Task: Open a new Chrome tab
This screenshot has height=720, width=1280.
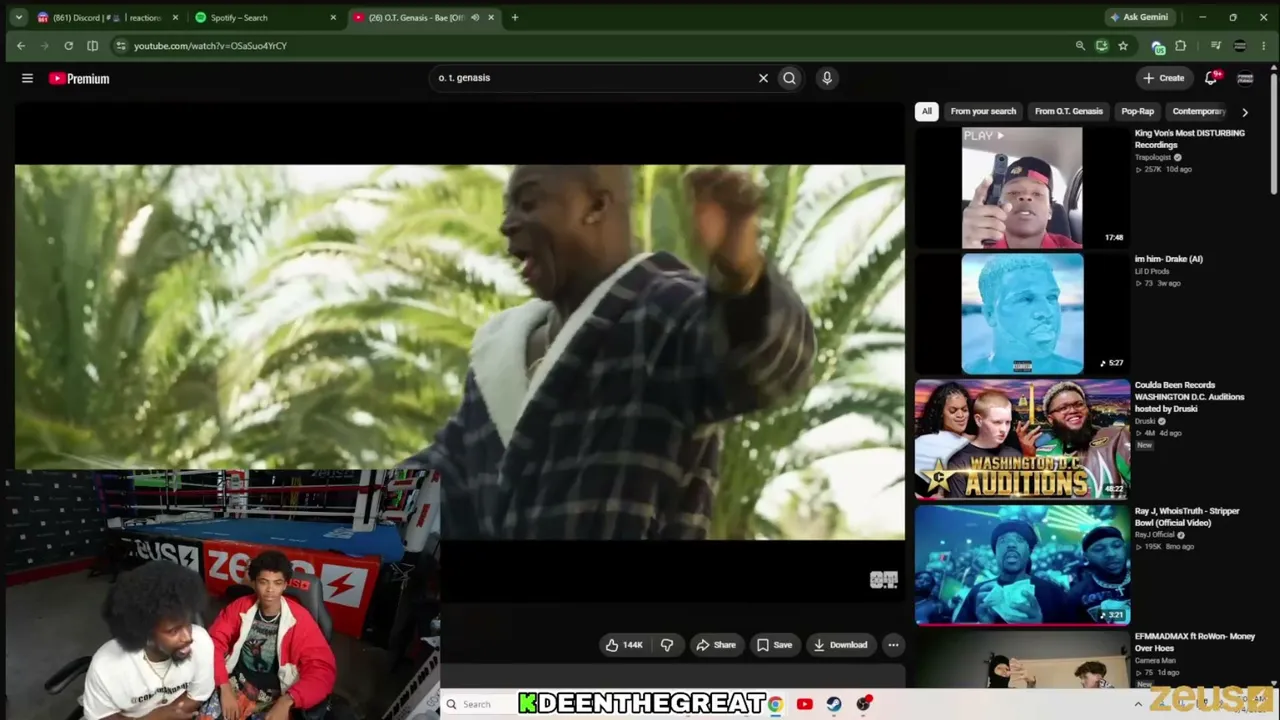Action: coord(515,17)
